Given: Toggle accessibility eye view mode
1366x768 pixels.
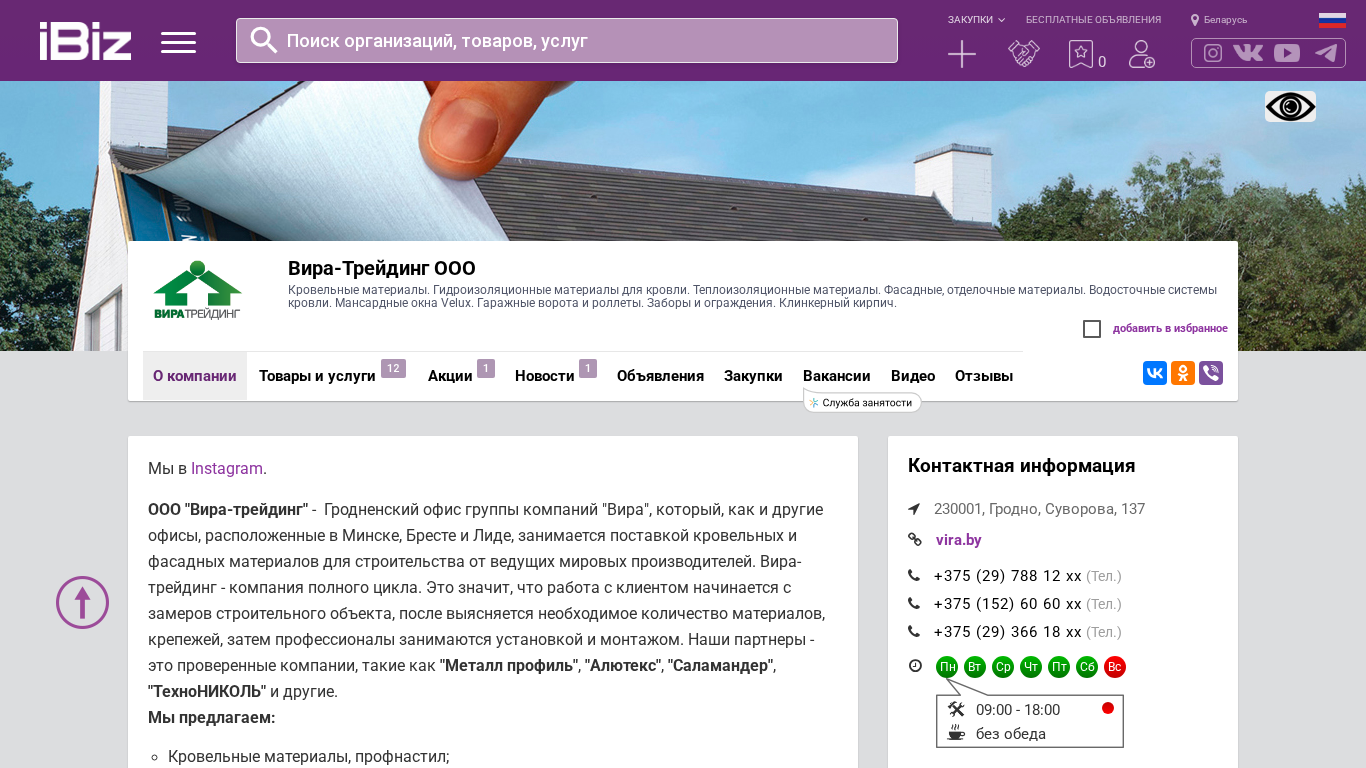Looking at the screenshot, I should tap(1290, 107).
